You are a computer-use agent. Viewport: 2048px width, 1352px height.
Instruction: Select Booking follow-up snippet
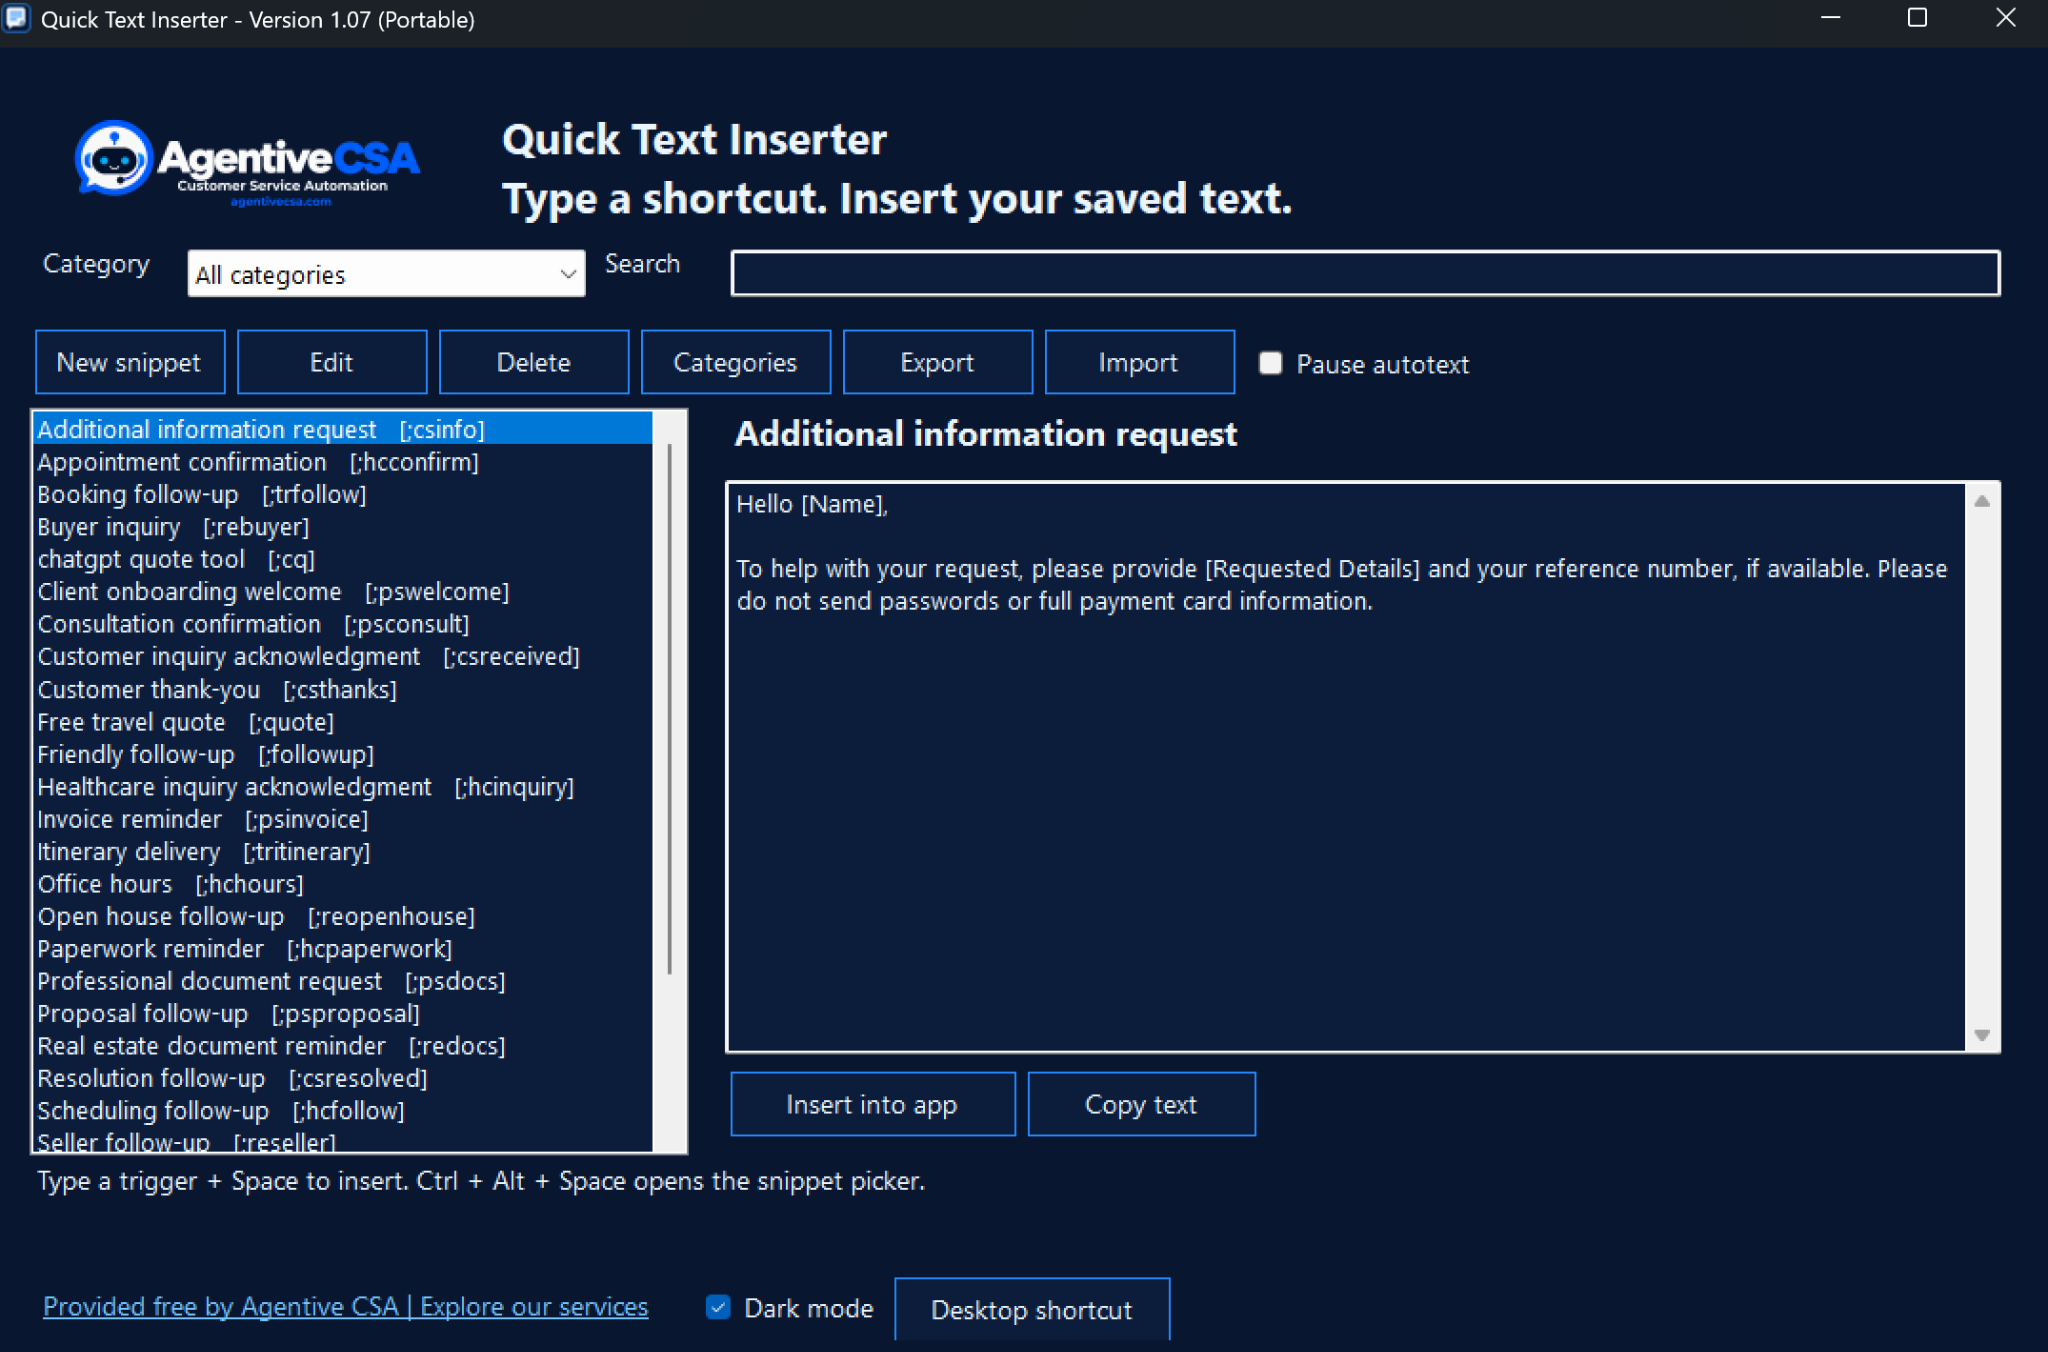343,494
